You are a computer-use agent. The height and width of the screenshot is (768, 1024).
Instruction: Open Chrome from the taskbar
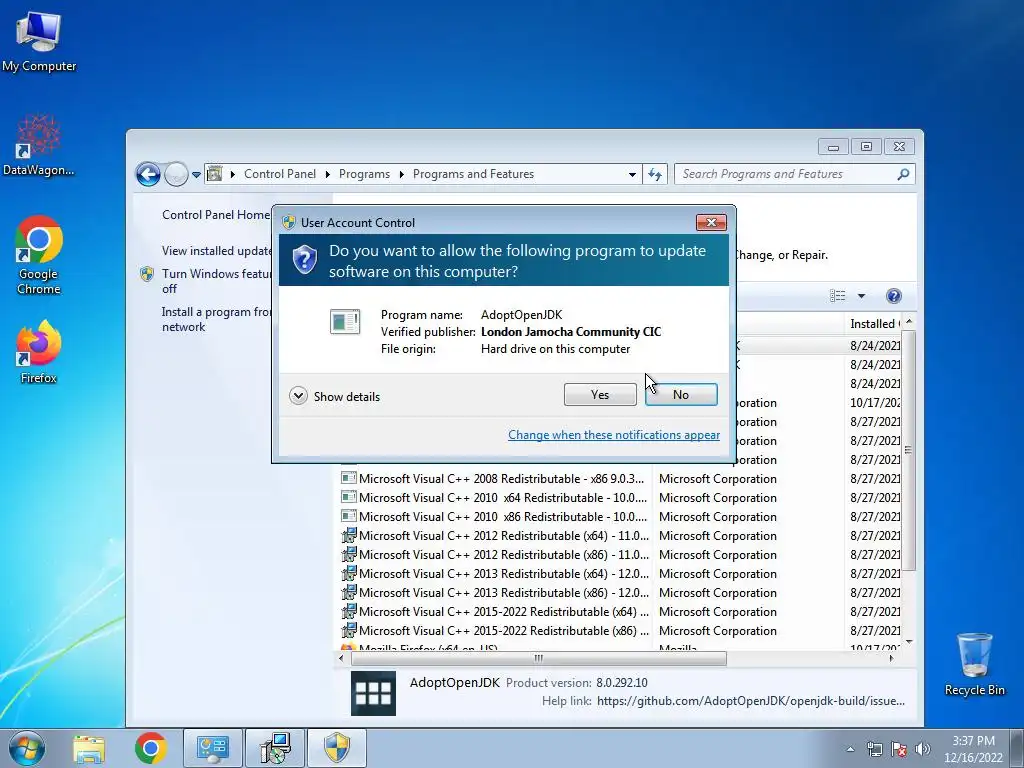point(151,748)
